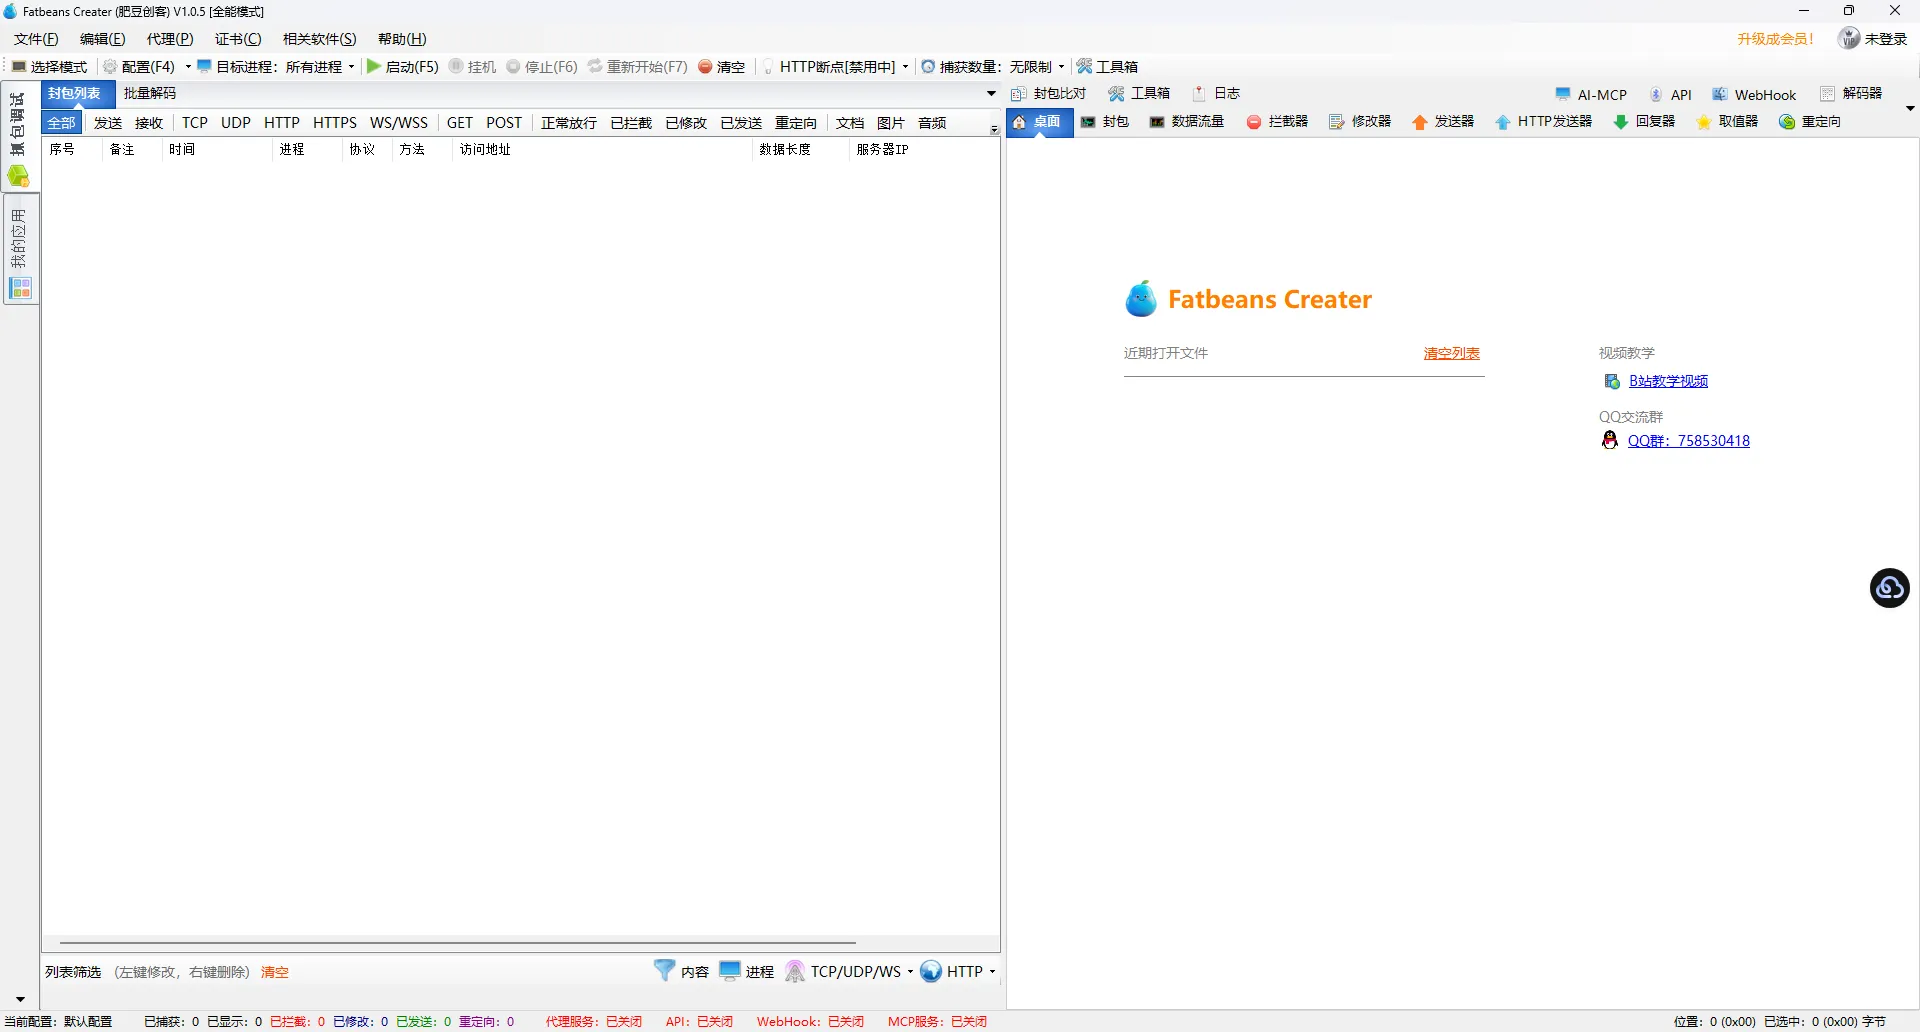
Task: Switch to the 数据流量 tab
Action: click(1187, 122)
